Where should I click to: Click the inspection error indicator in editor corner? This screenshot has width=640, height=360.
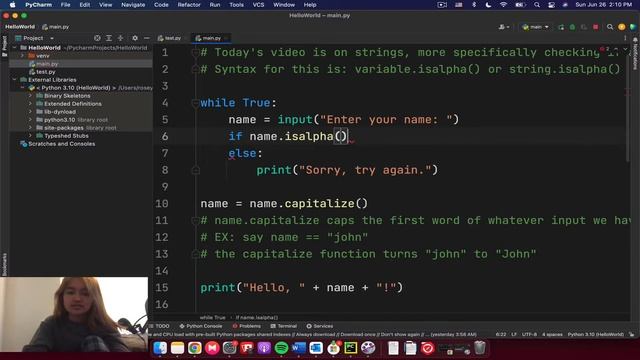604,49
